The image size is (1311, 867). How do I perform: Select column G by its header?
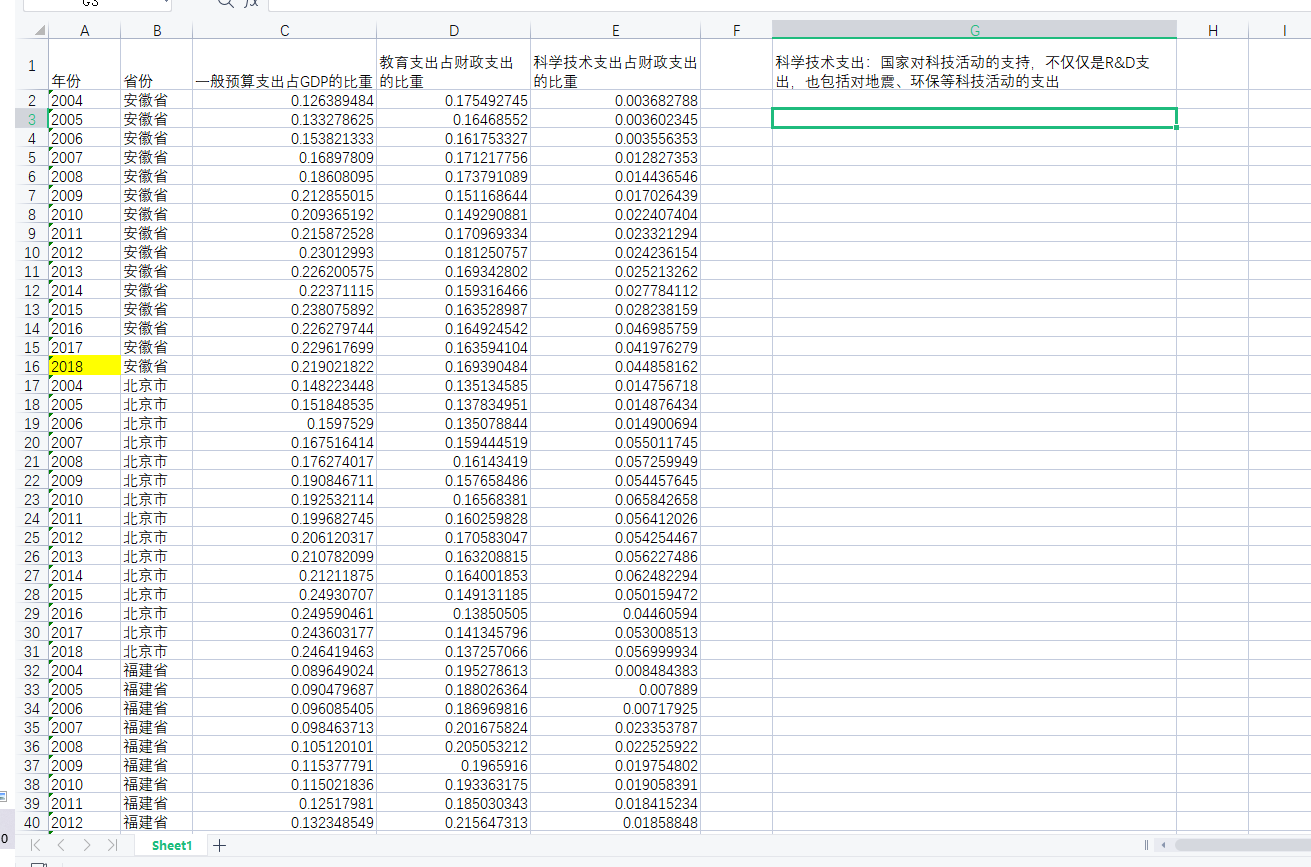click(x=973, y=30)
